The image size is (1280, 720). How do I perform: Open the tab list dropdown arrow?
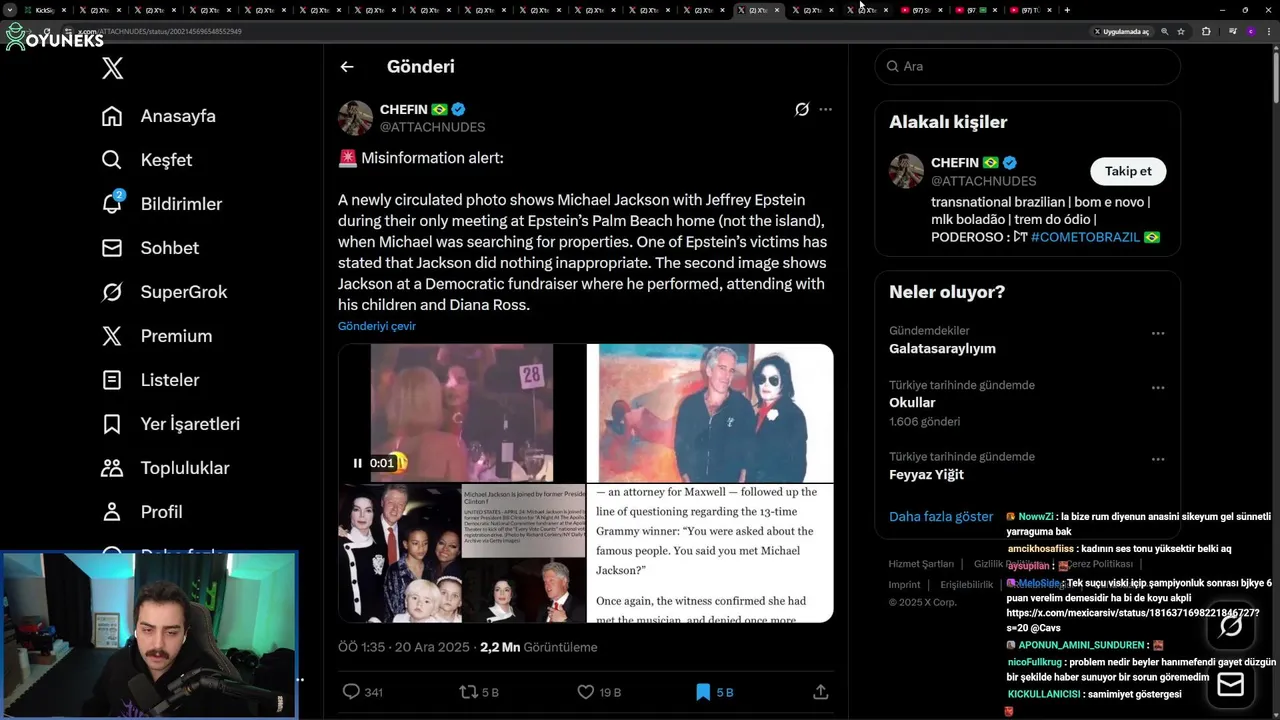(x=10, y=10)
